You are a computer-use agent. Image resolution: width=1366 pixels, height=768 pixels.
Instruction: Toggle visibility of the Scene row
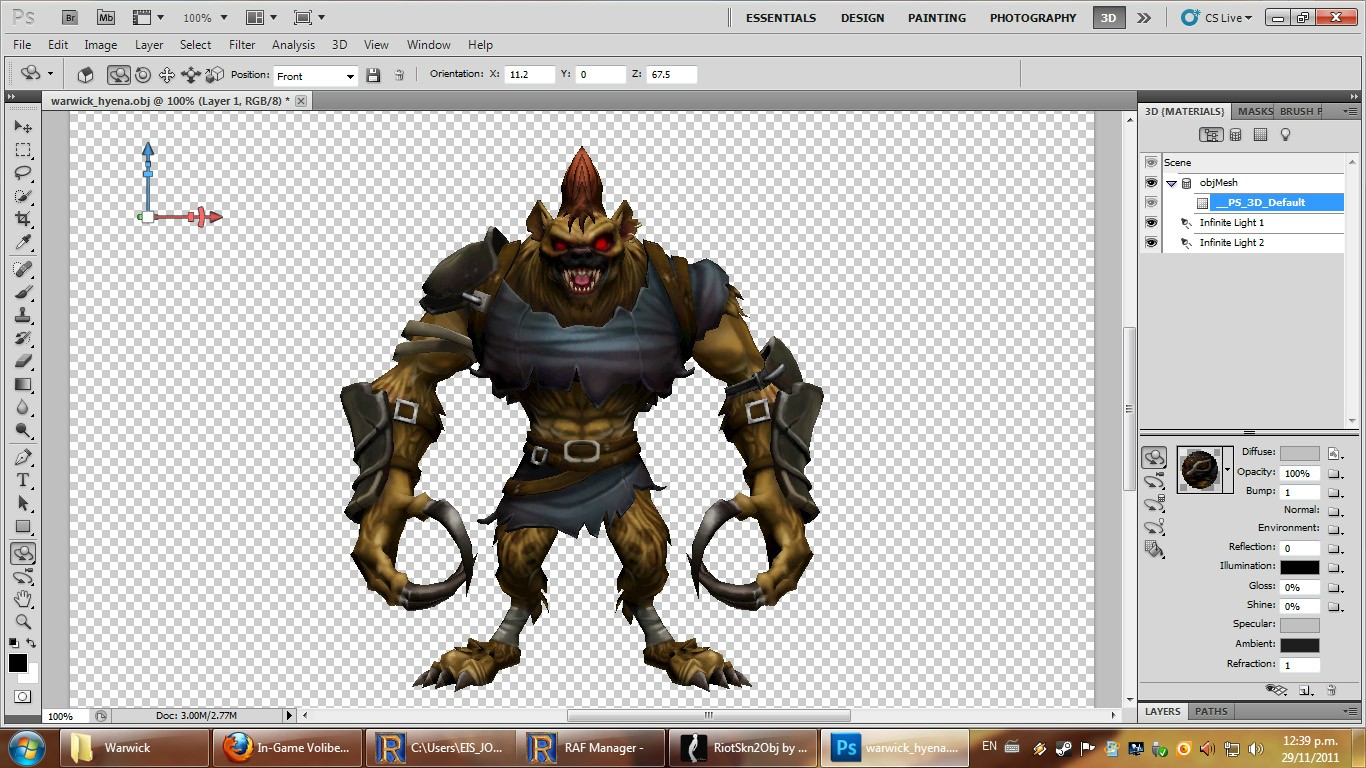(1151, 162)
